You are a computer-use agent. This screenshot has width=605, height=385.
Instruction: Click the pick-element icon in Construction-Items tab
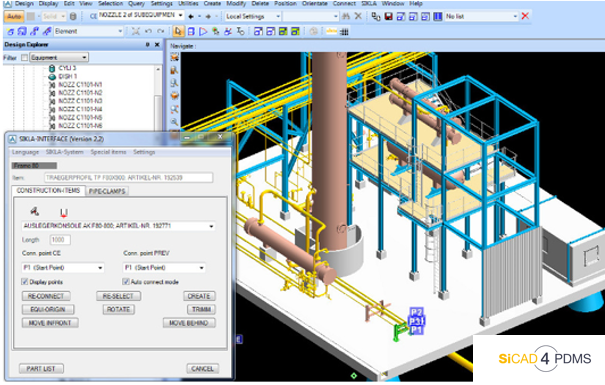pyautogui.click(x=35, y=211)
